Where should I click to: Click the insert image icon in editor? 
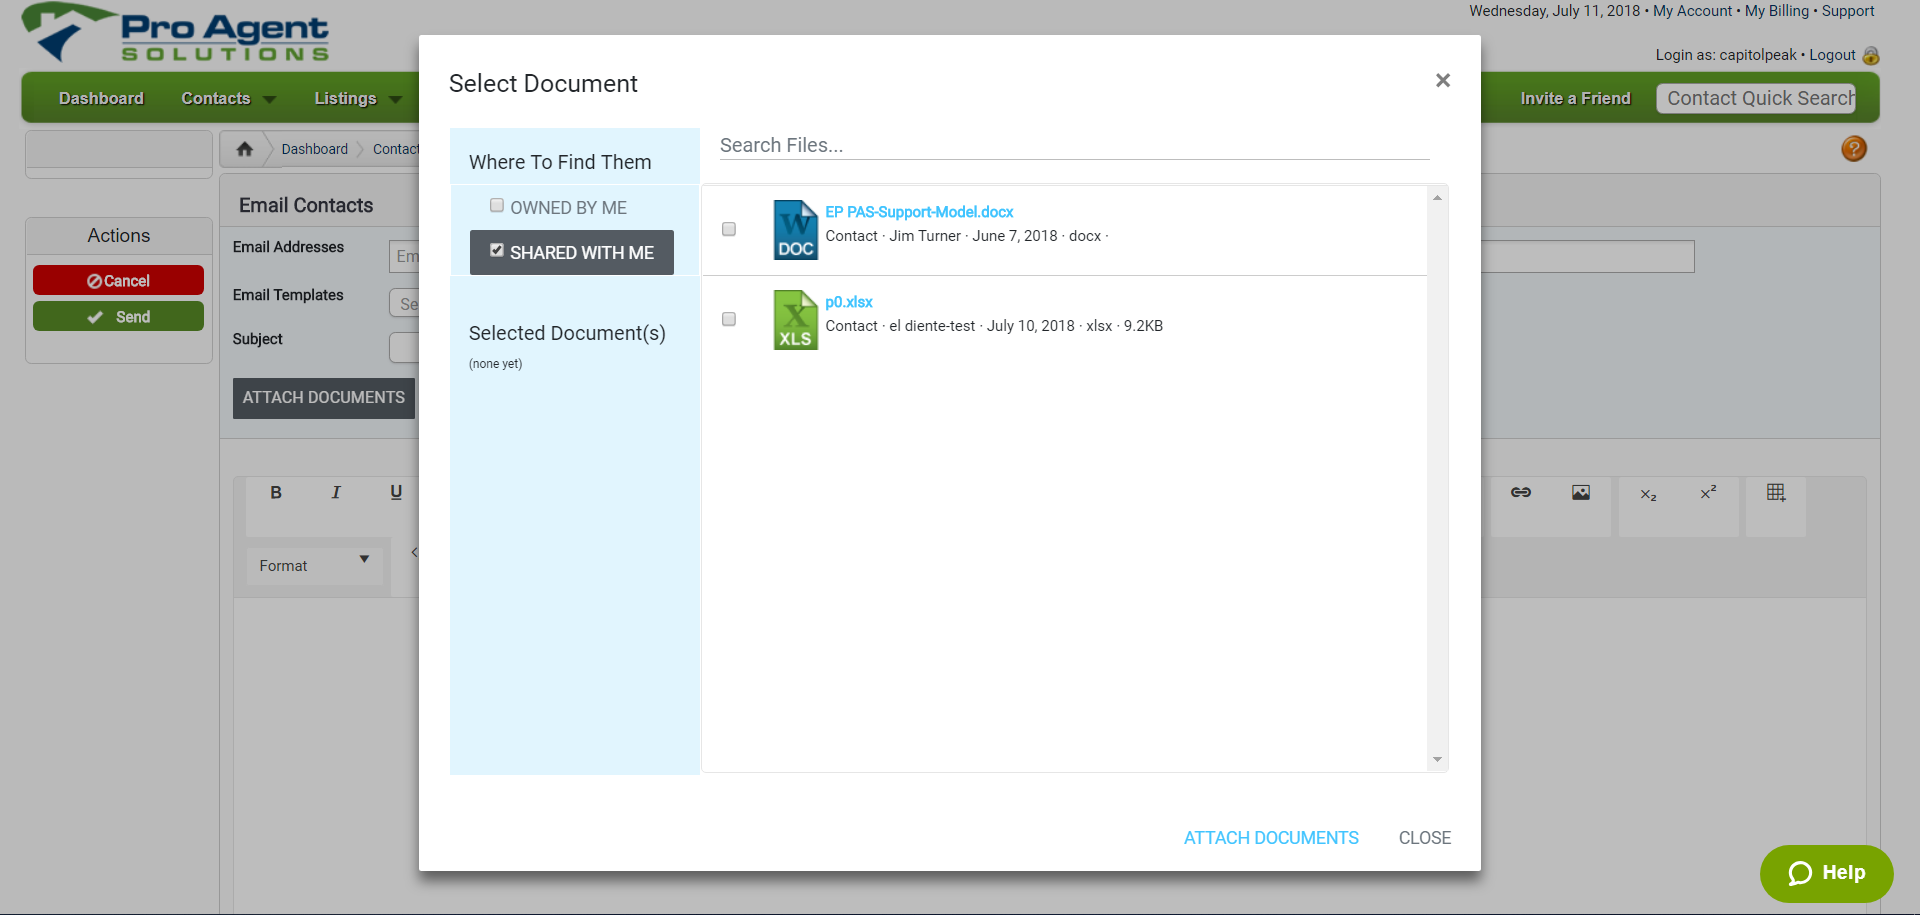click(x=1581, y=492)
